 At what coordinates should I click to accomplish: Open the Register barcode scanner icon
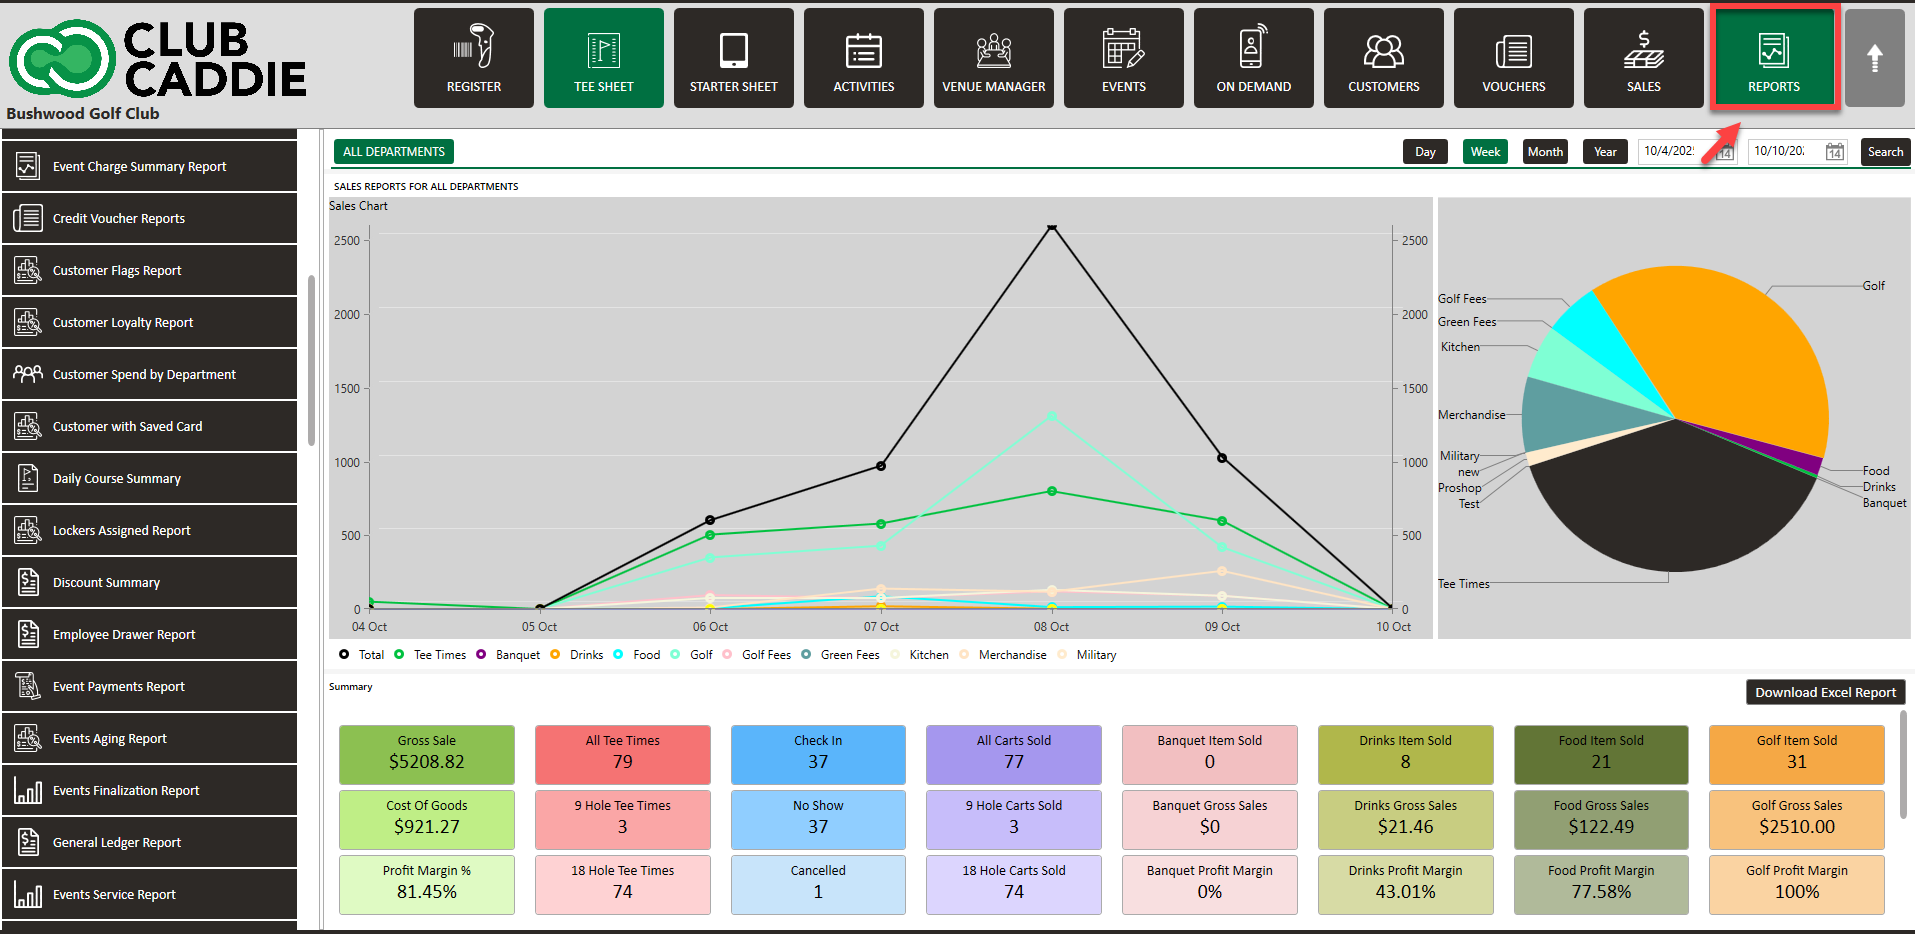coord(473,48)
